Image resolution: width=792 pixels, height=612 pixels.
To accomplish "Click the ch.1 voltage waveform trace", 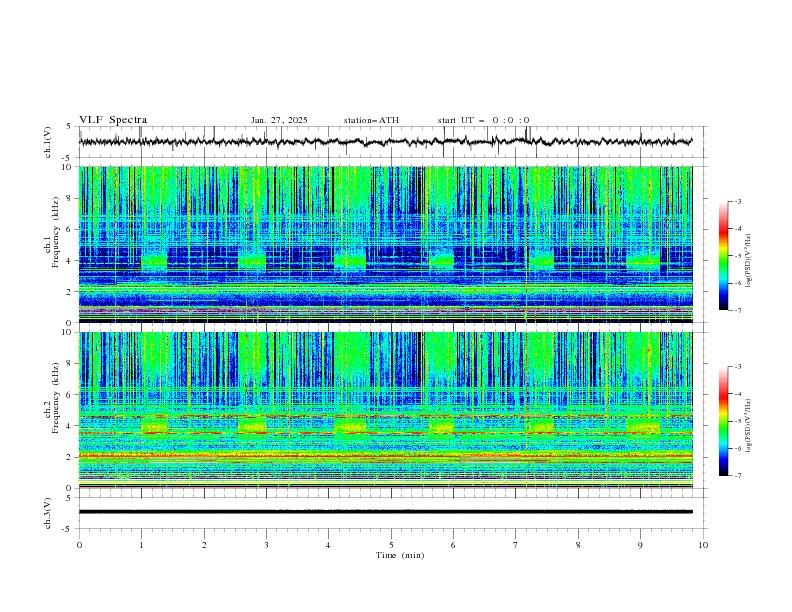I will (385, 142).
